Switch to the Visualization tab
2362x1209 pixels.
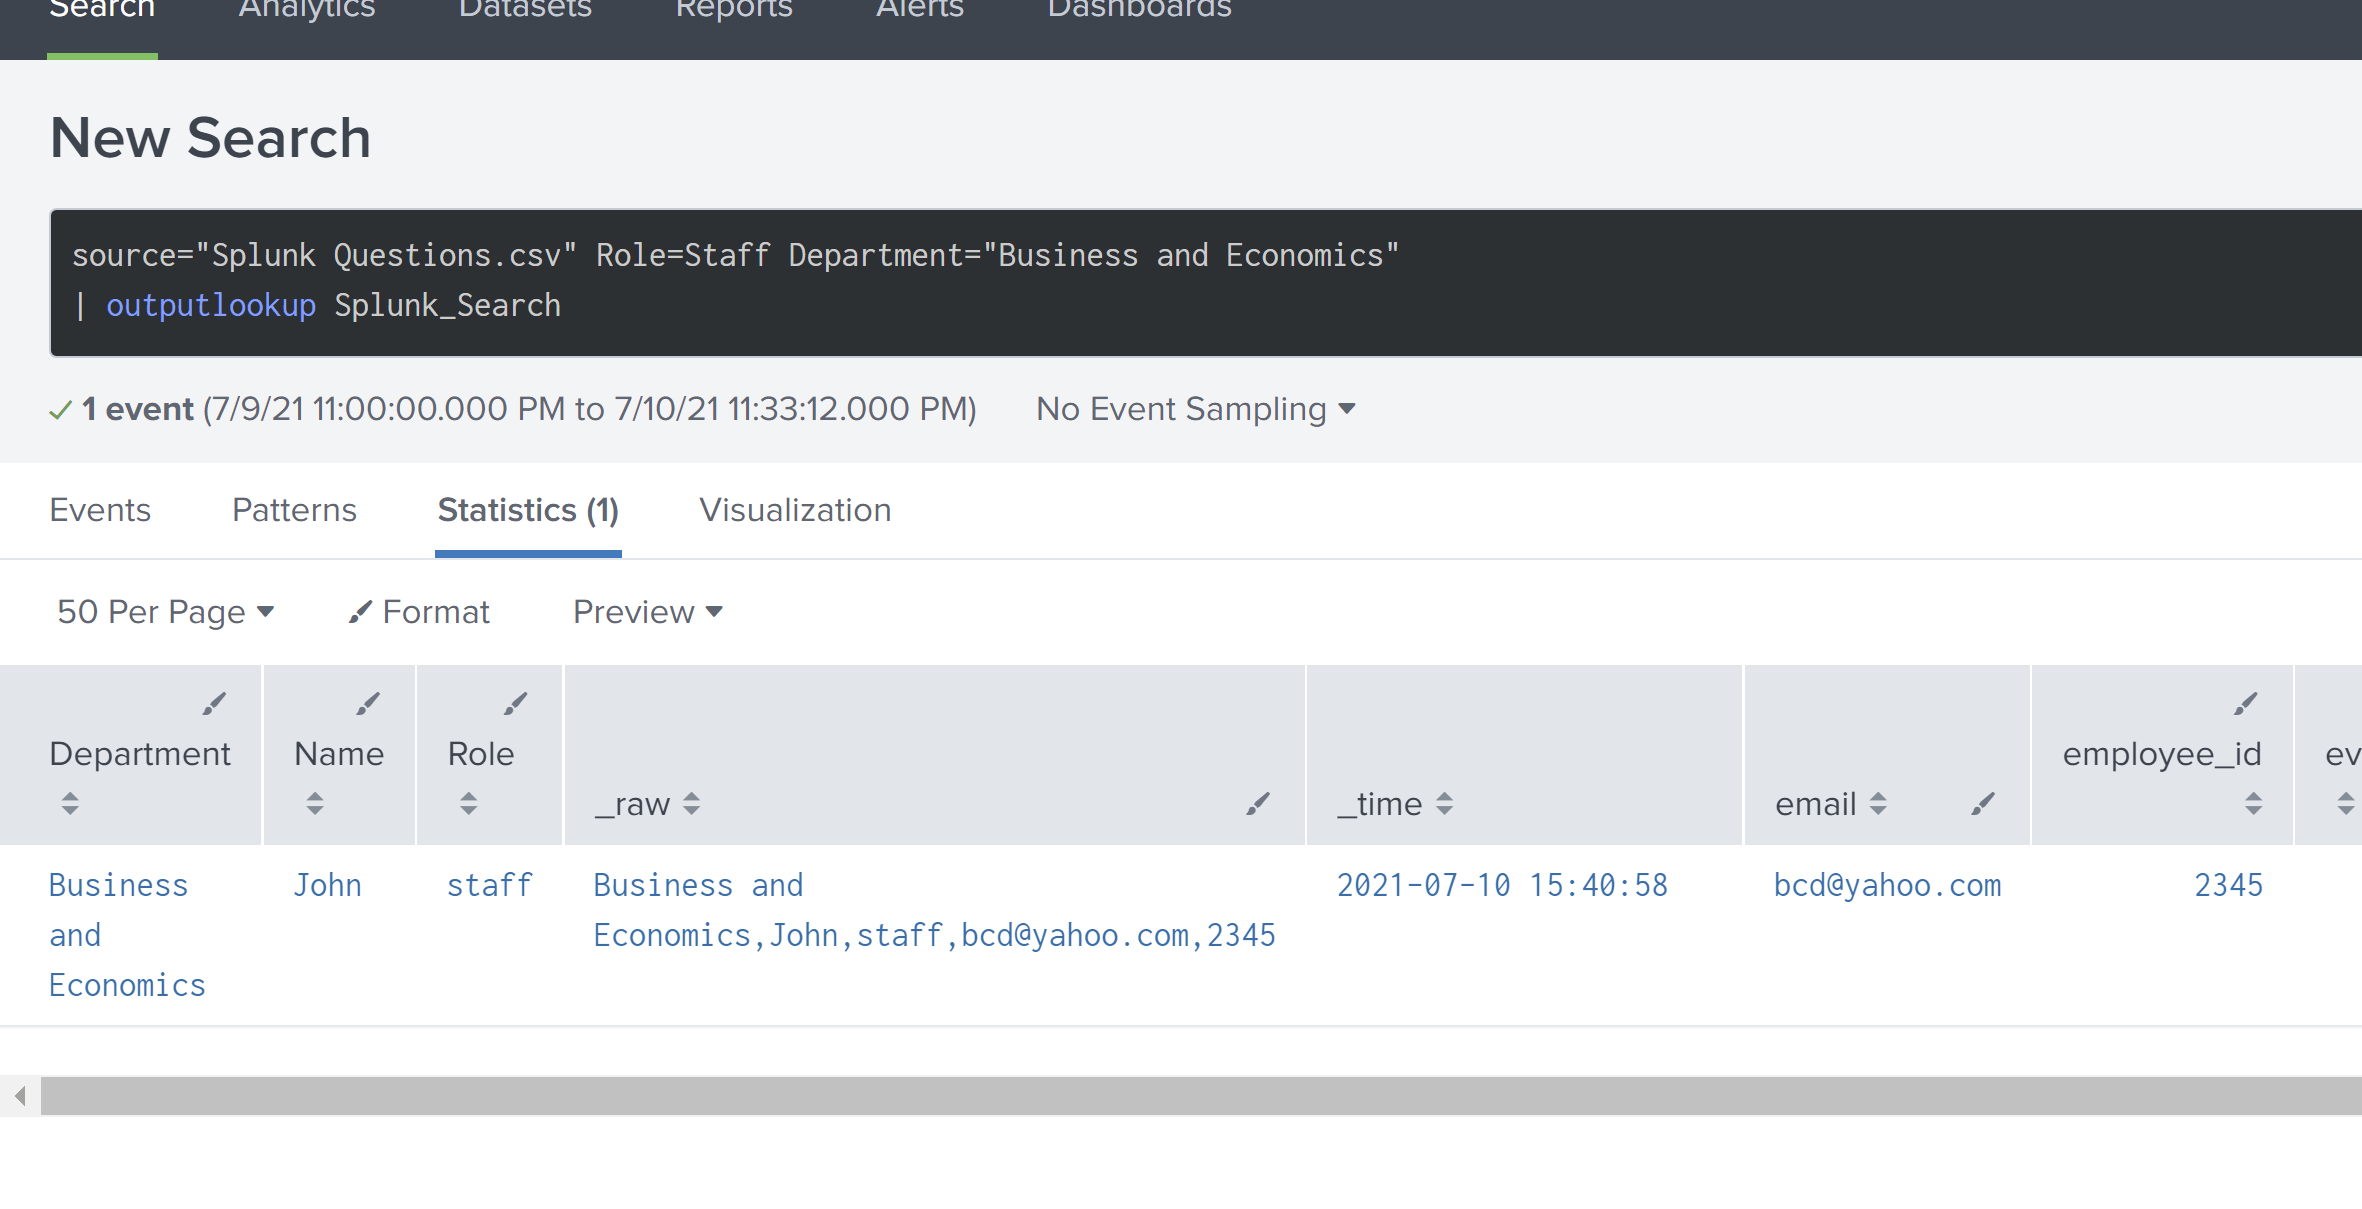point(794,510)
